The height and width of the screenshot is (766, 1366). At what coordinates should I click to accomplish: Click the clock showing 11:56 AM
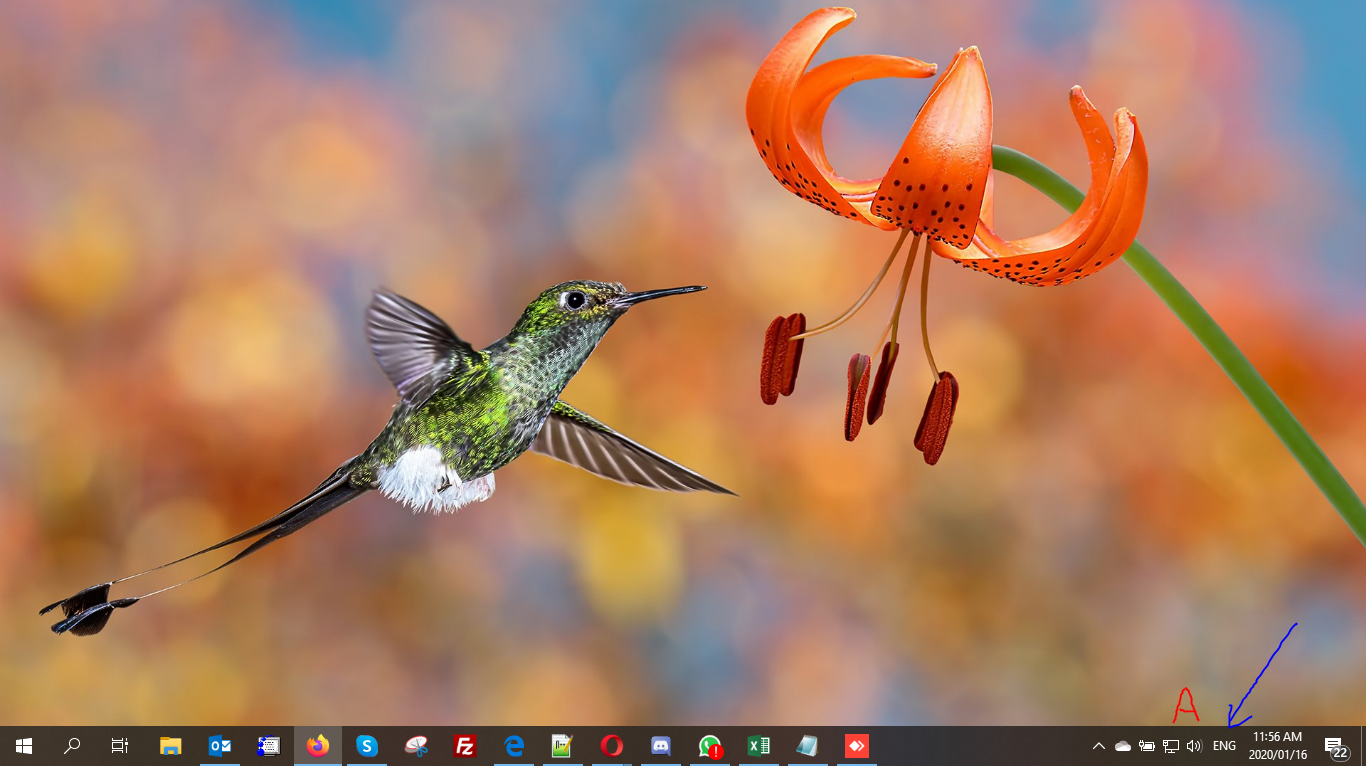(1277, 746)
